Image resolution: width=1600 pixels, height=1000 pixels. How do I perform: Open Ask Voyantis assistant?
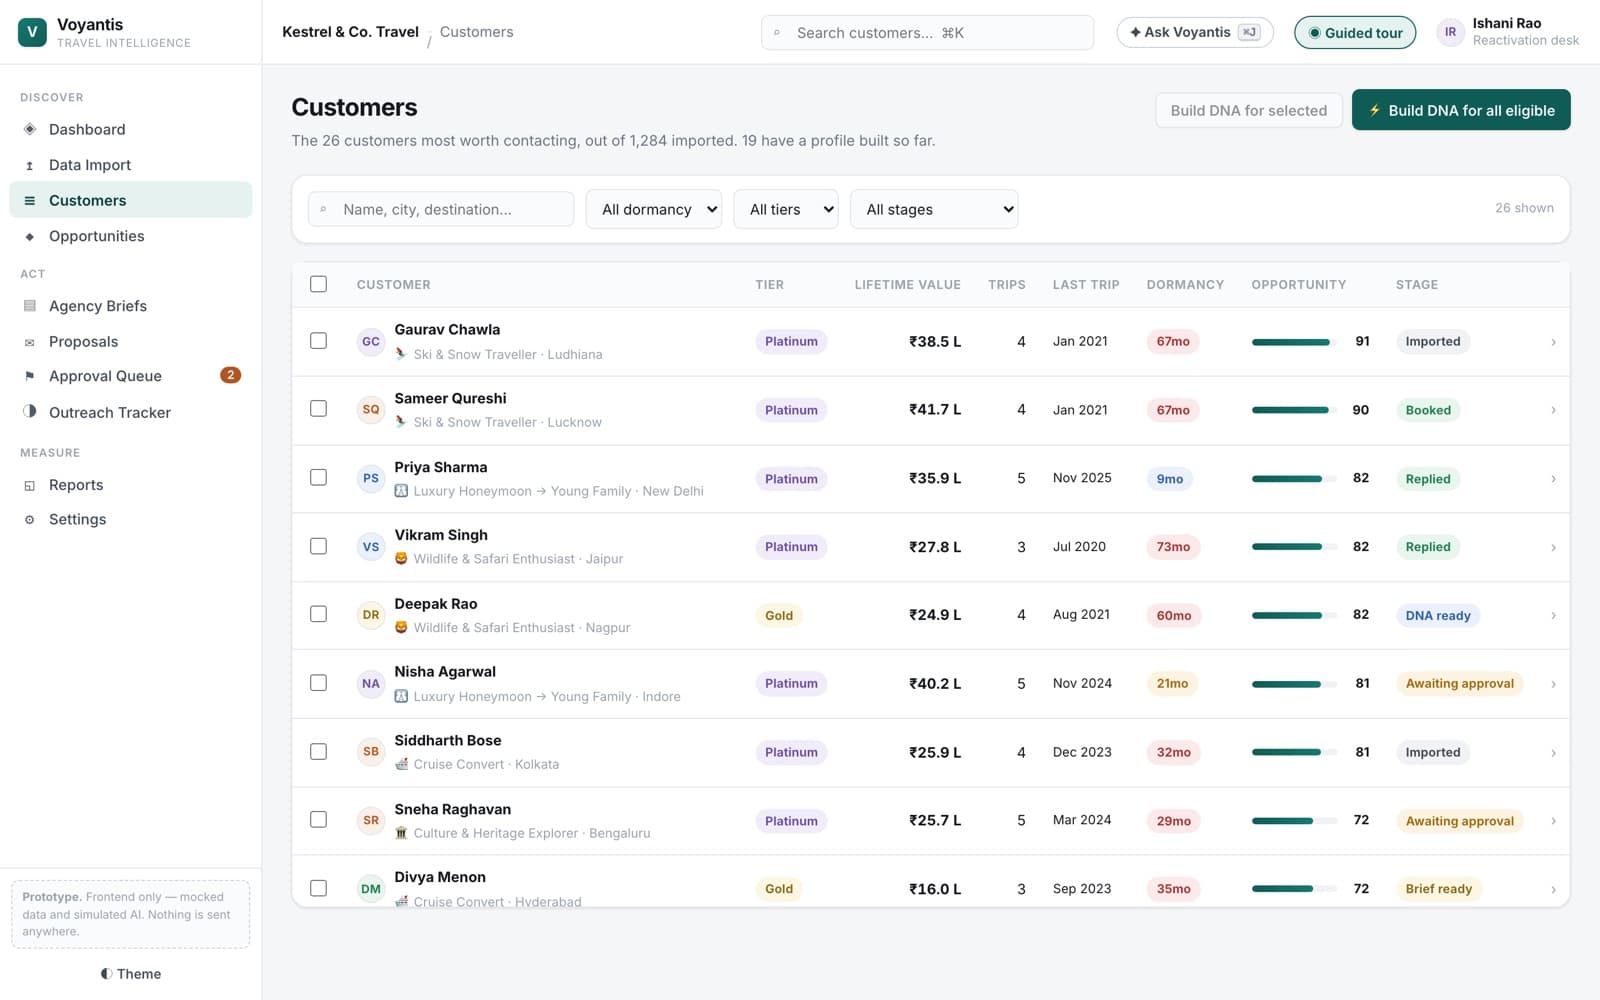[1195, 32]
